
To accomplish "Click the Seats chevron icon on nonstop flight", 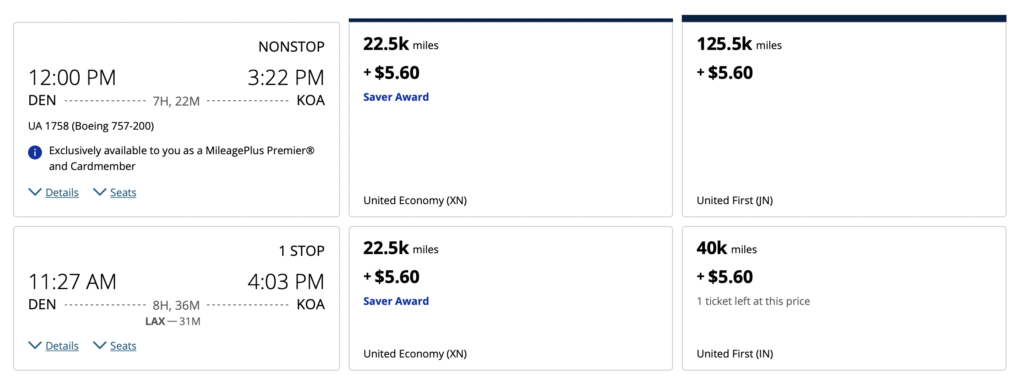I will [99, 192].
